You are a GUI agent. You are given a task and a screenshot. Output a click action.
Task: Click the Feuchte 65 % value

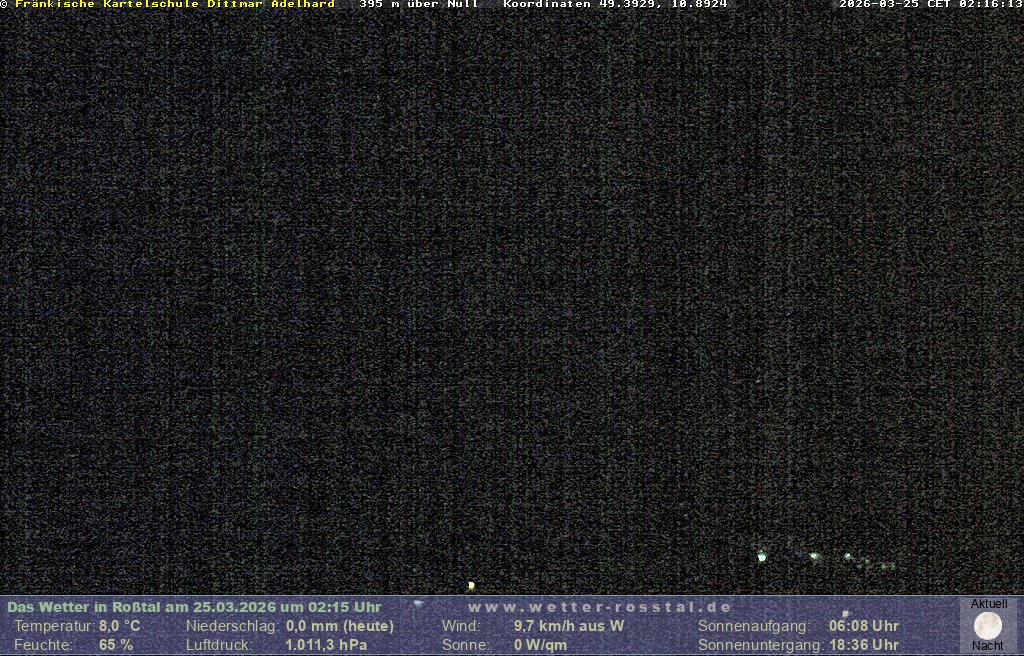click(x=116, y=645)
